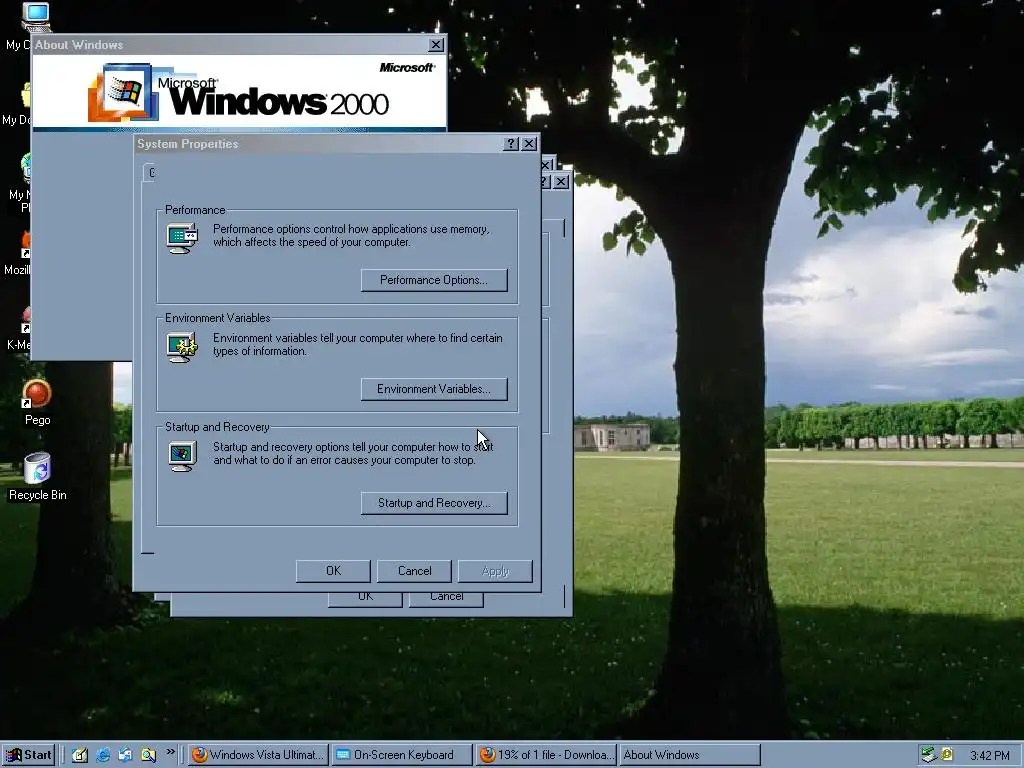Click the magnifier Quick Launch icon

click(x=148, y=755)
